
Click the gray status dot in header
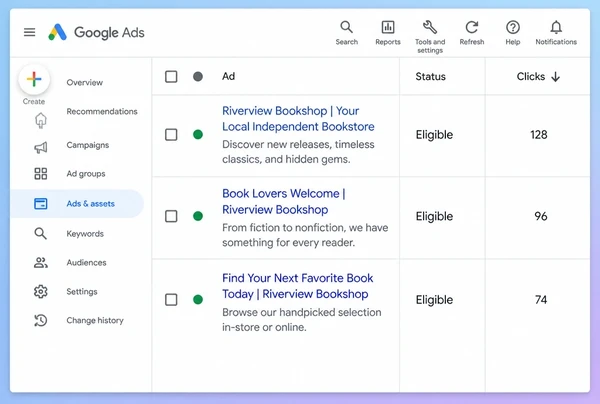(198, 77)
